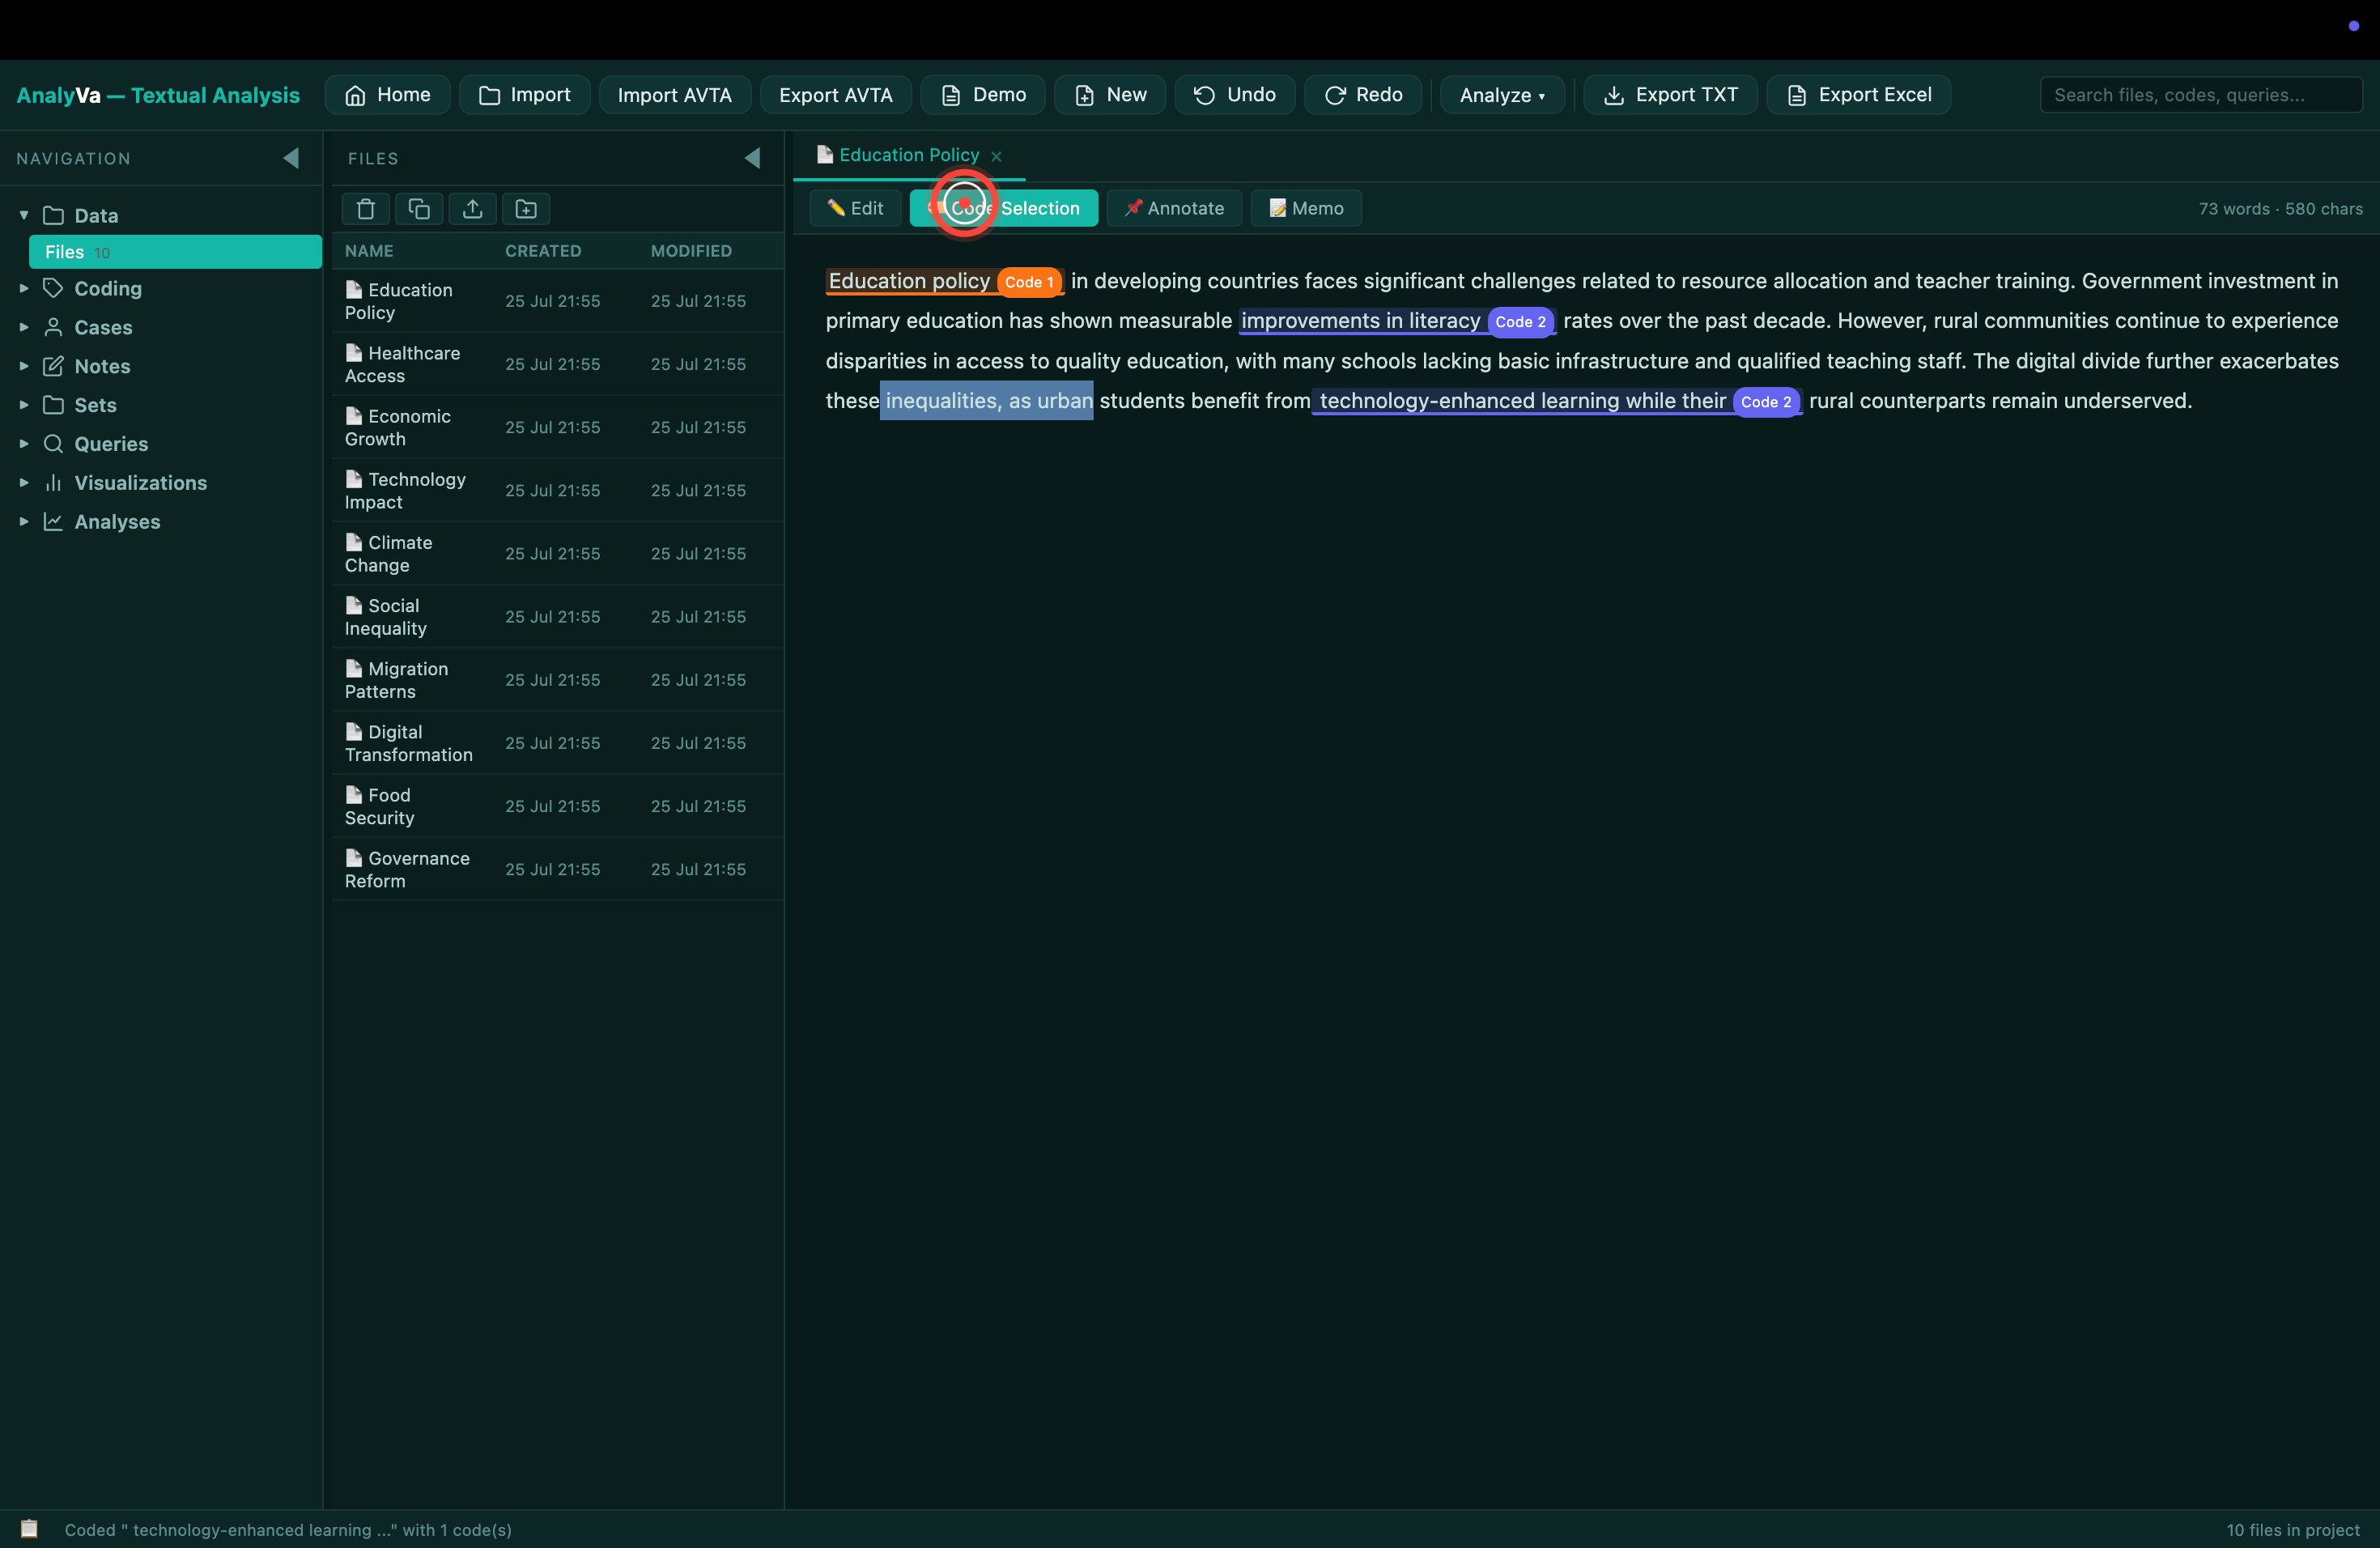2380x1548 pixels.
Task: Click the Sets folder icon
Action: [54, 405]
